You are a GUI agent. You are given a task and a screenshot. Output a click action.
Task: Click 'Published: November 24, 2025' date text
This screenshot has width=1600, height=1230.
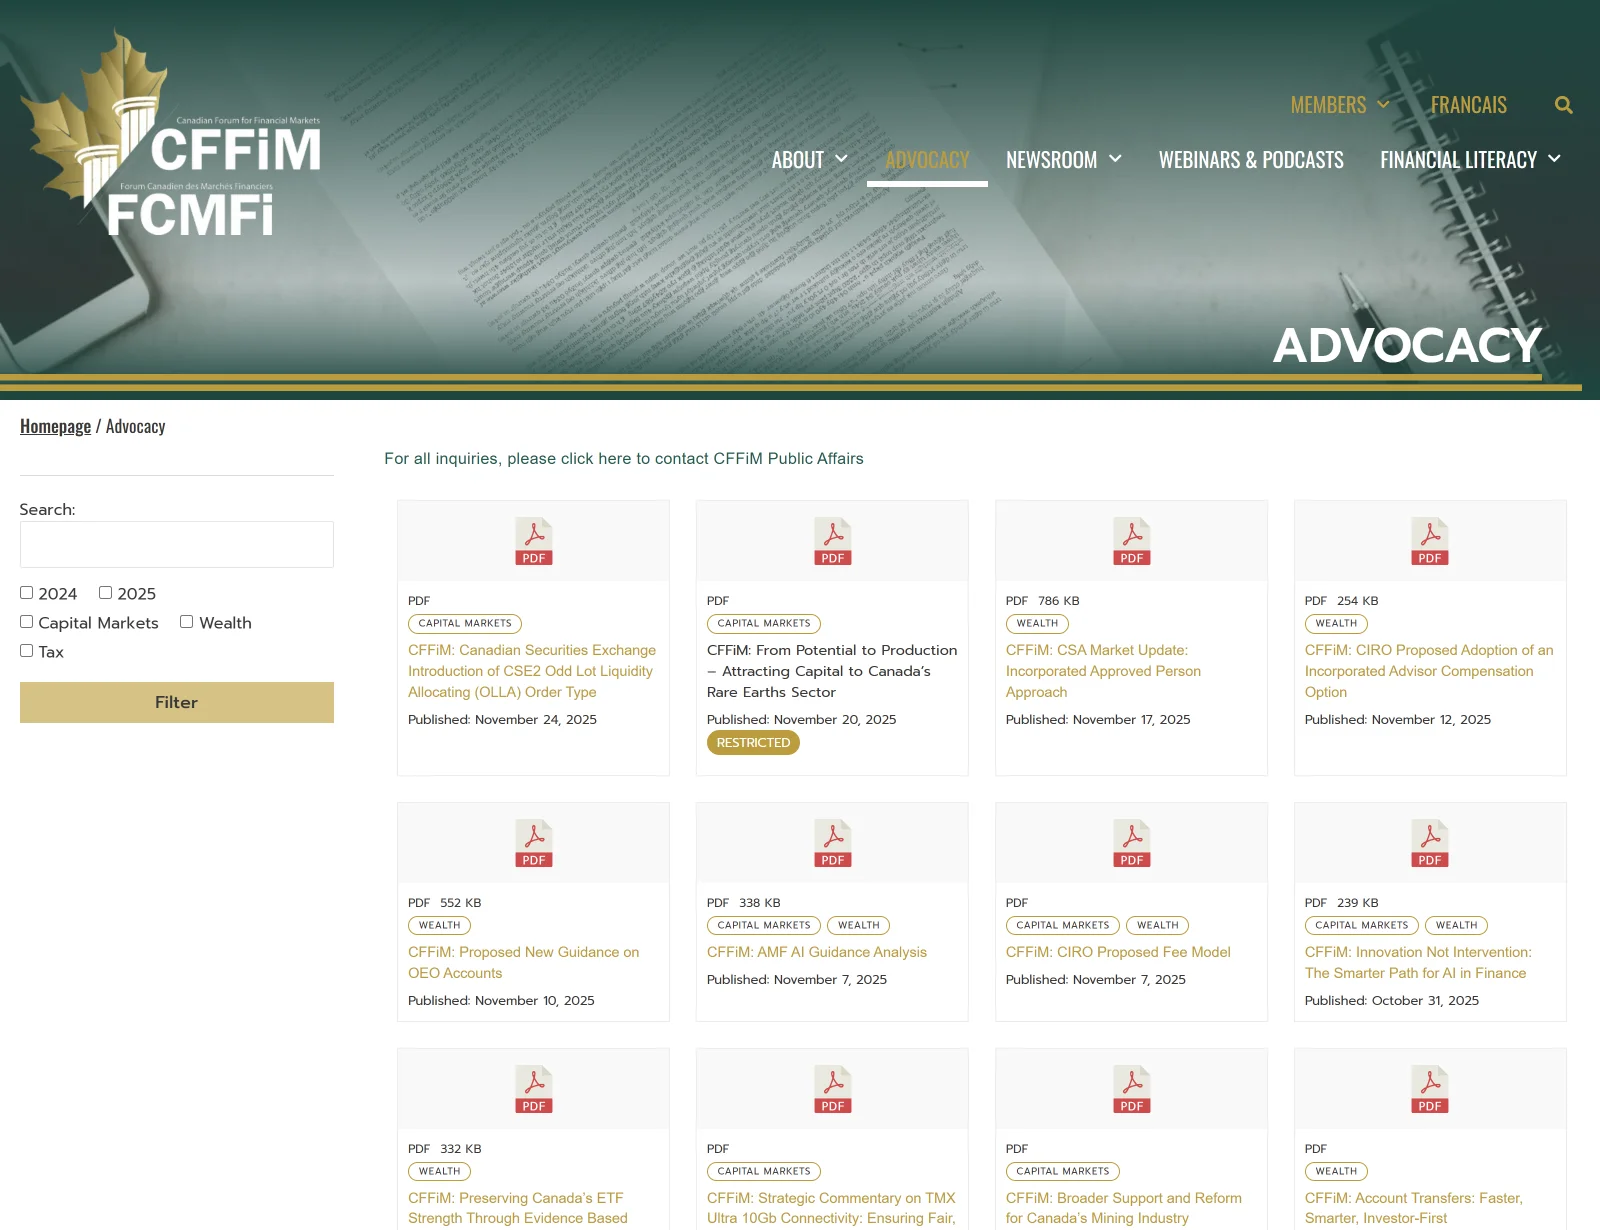[x=502, y=719]
